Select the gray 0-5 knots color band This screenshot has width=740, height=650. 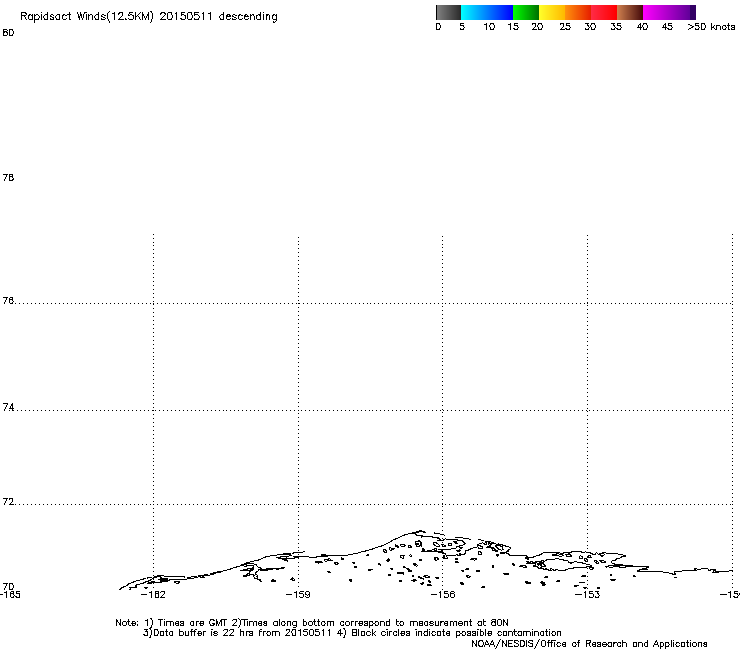pyautogui.click(x=448, y=12)
